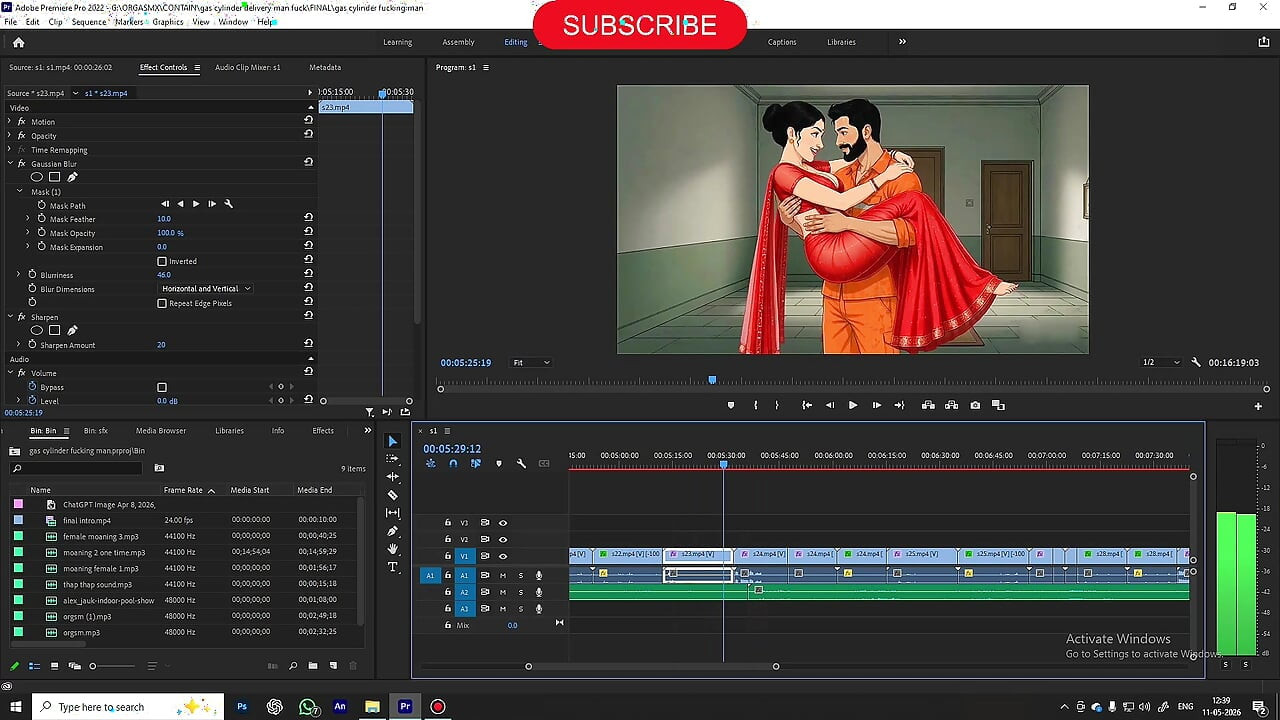Open the Fit zoom level dropdown
The width and height of the screenshot is (1280, 720).
click(531, 362)
